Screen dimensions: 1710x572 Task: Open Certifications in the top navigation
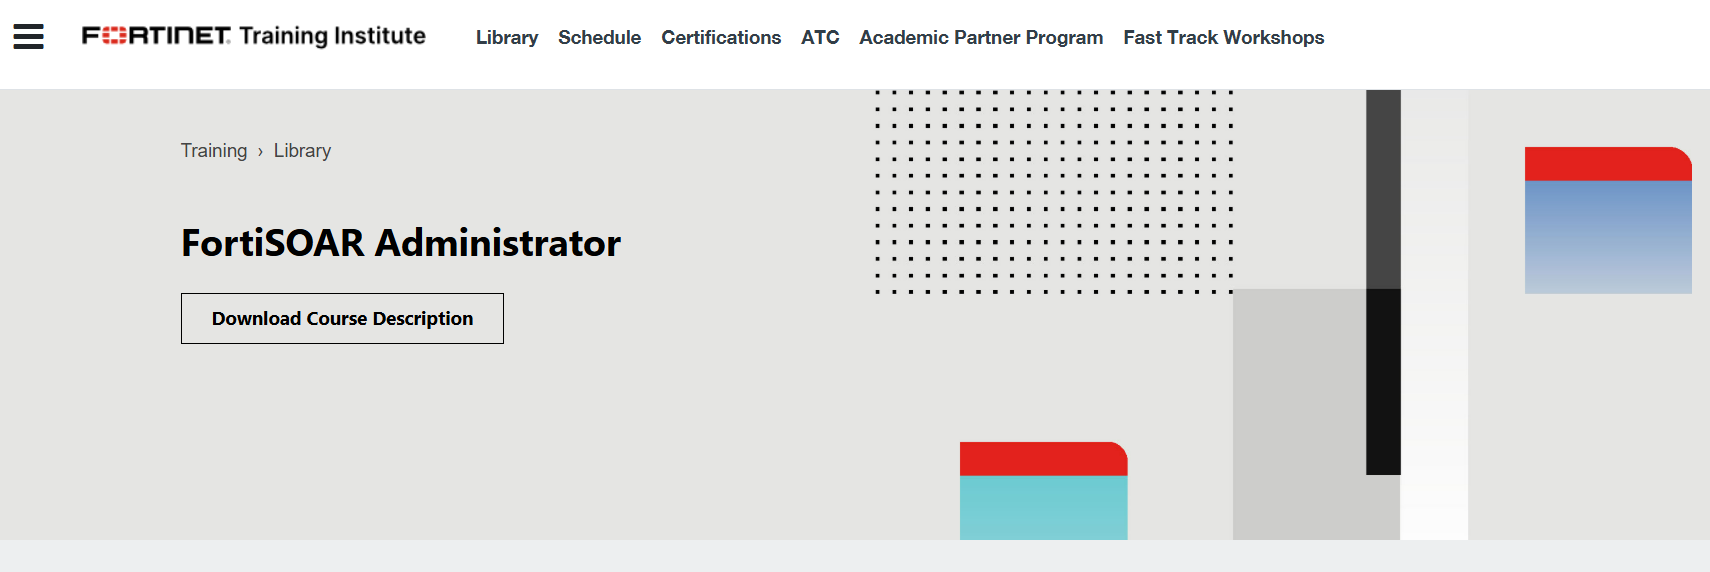pos(721,37)
